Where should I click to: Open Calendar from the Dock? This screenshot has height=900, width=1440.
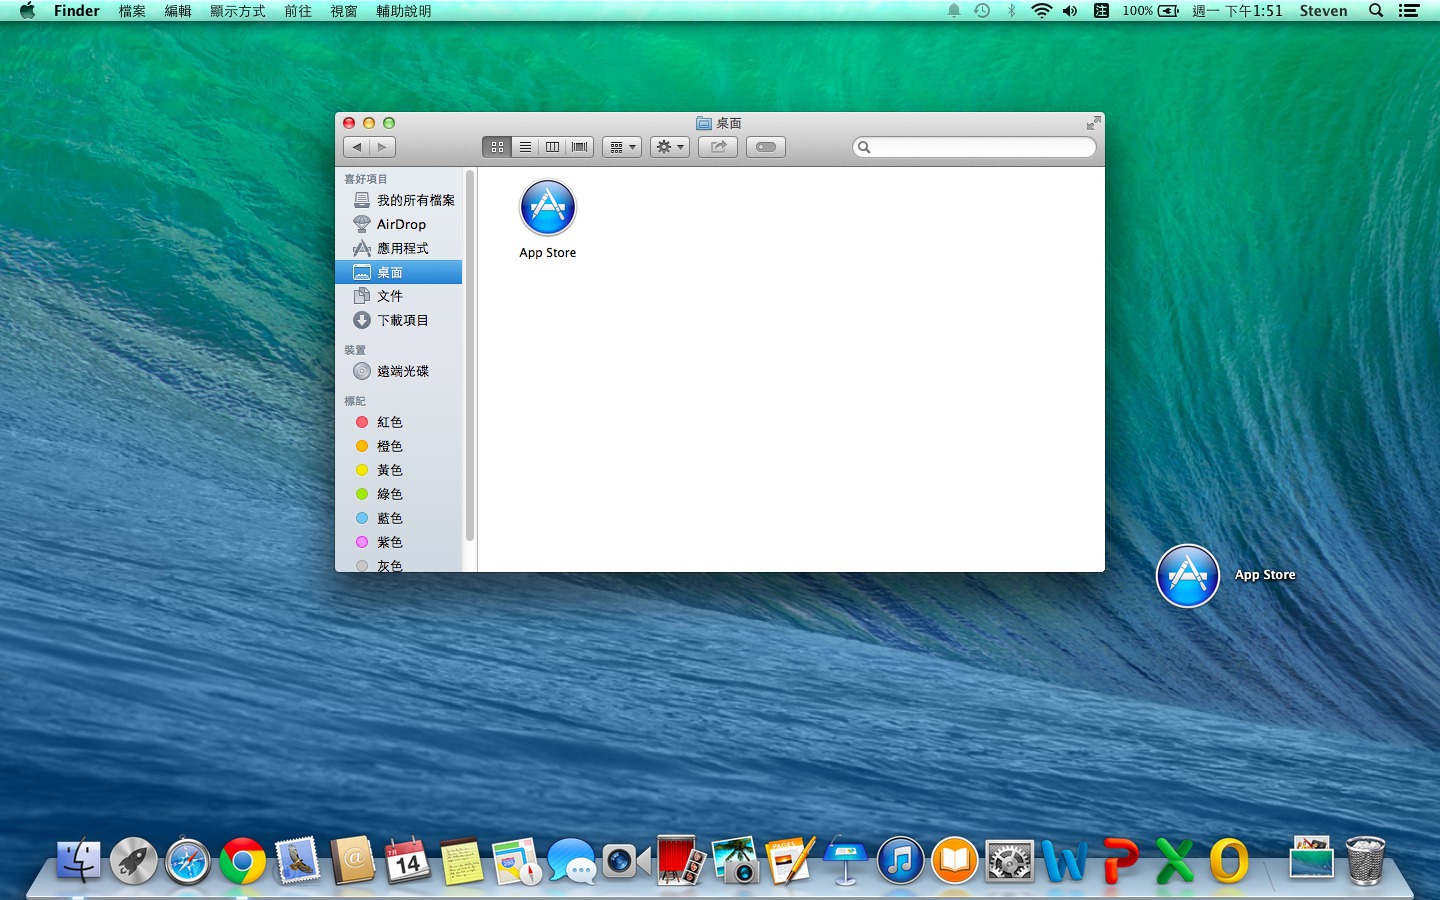[407, 861]
